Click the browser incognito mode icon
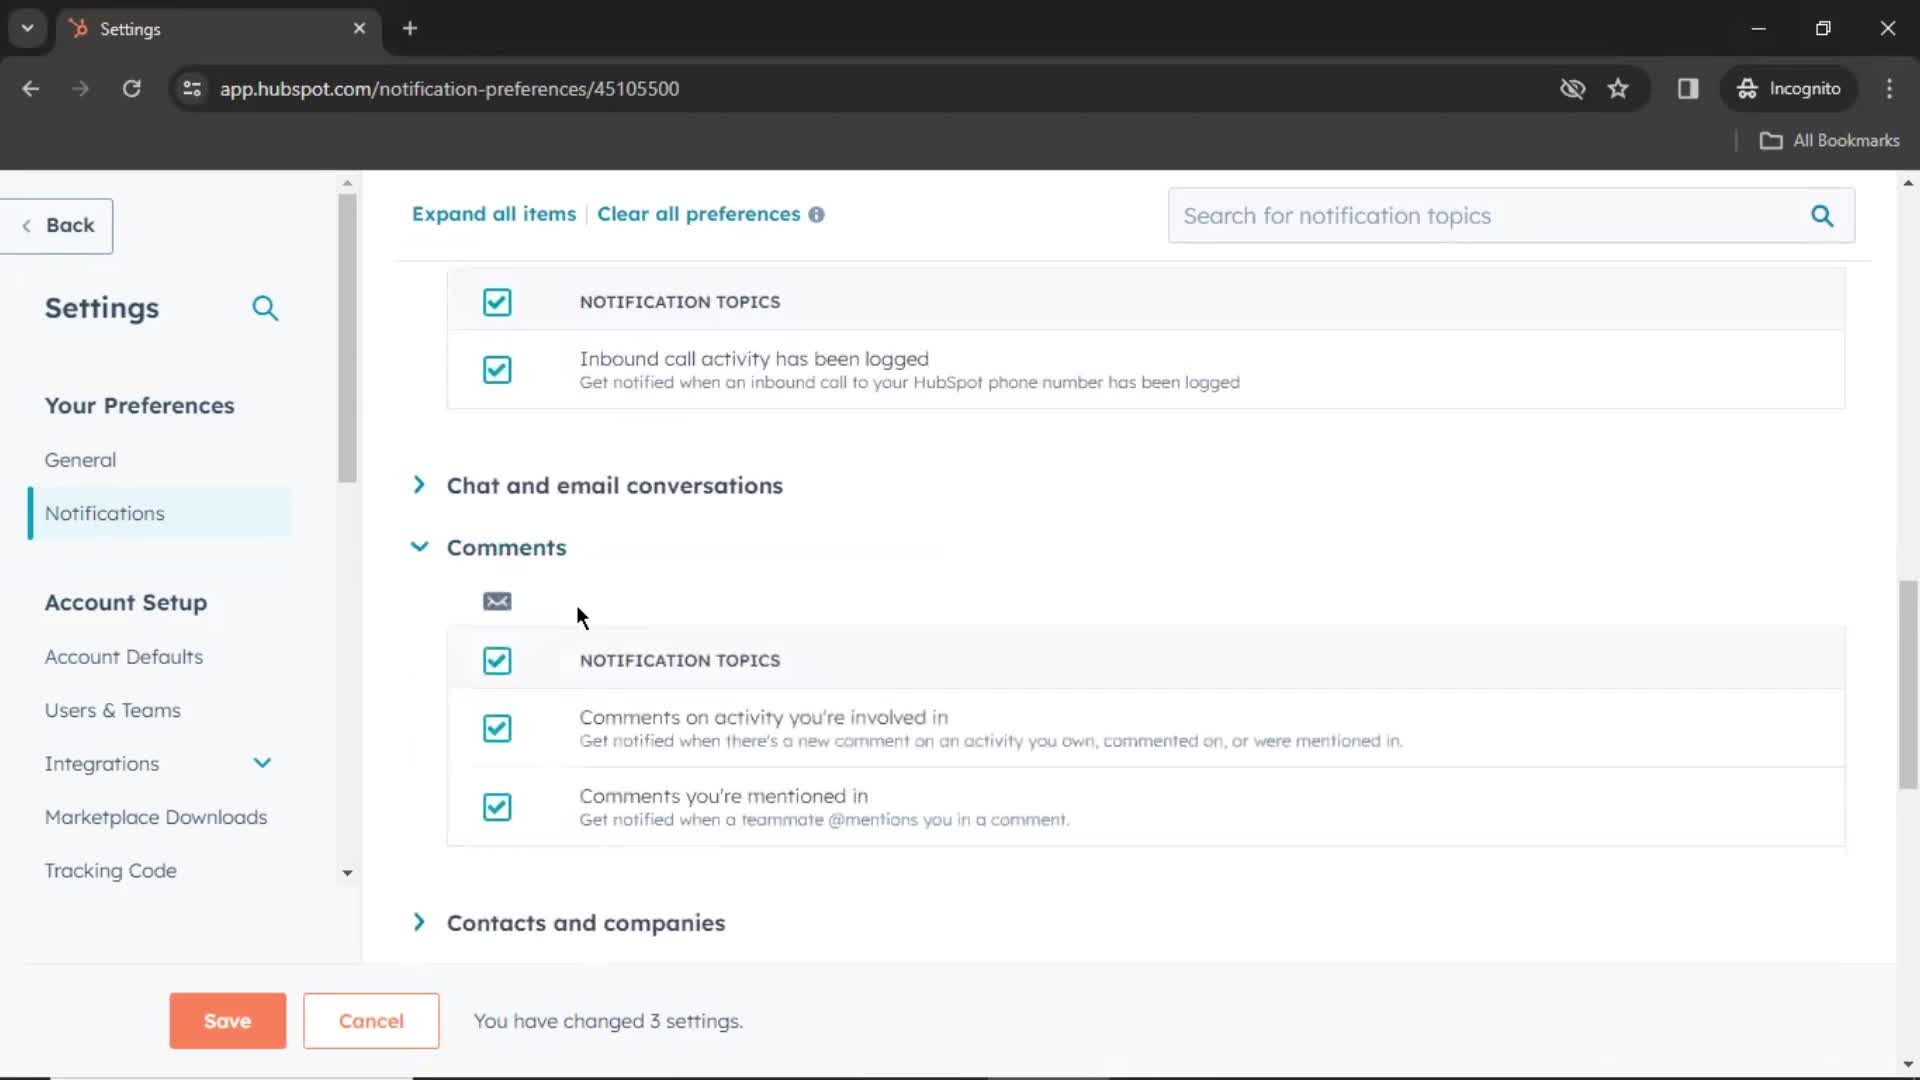This screenshot has height=1080, width=1920. point(1747,90)
